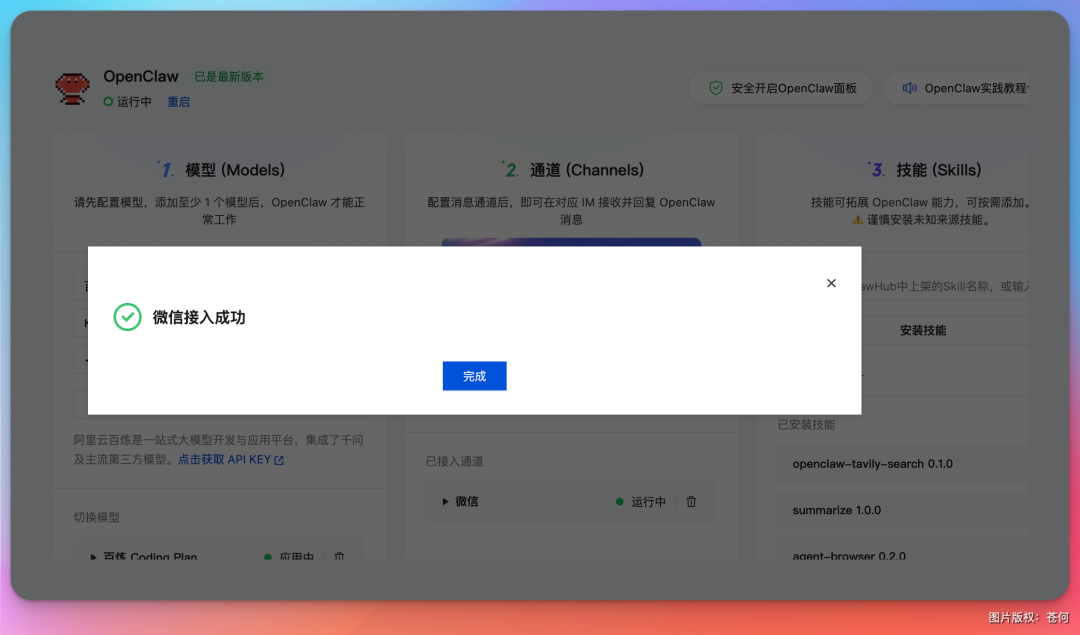1080x635 pixels.
Task: Click the green success checkmark in the dialog
Action: (128, 318)
